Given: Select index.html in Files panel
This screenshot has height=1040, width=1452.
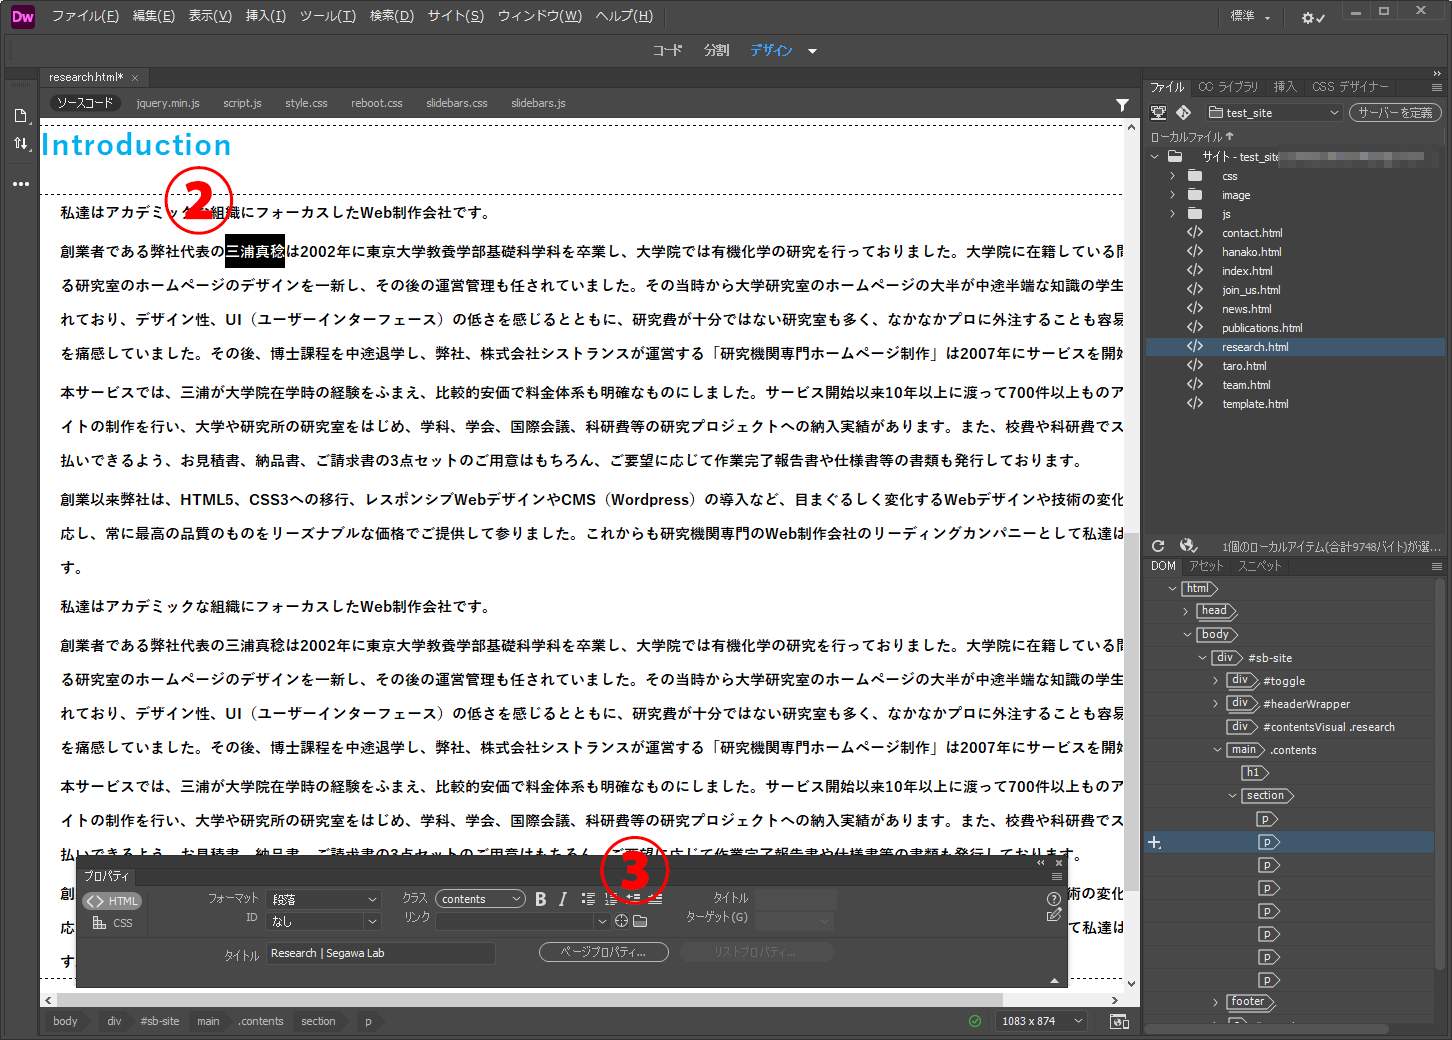Looking at the screenshot, I should point(1247,271).
